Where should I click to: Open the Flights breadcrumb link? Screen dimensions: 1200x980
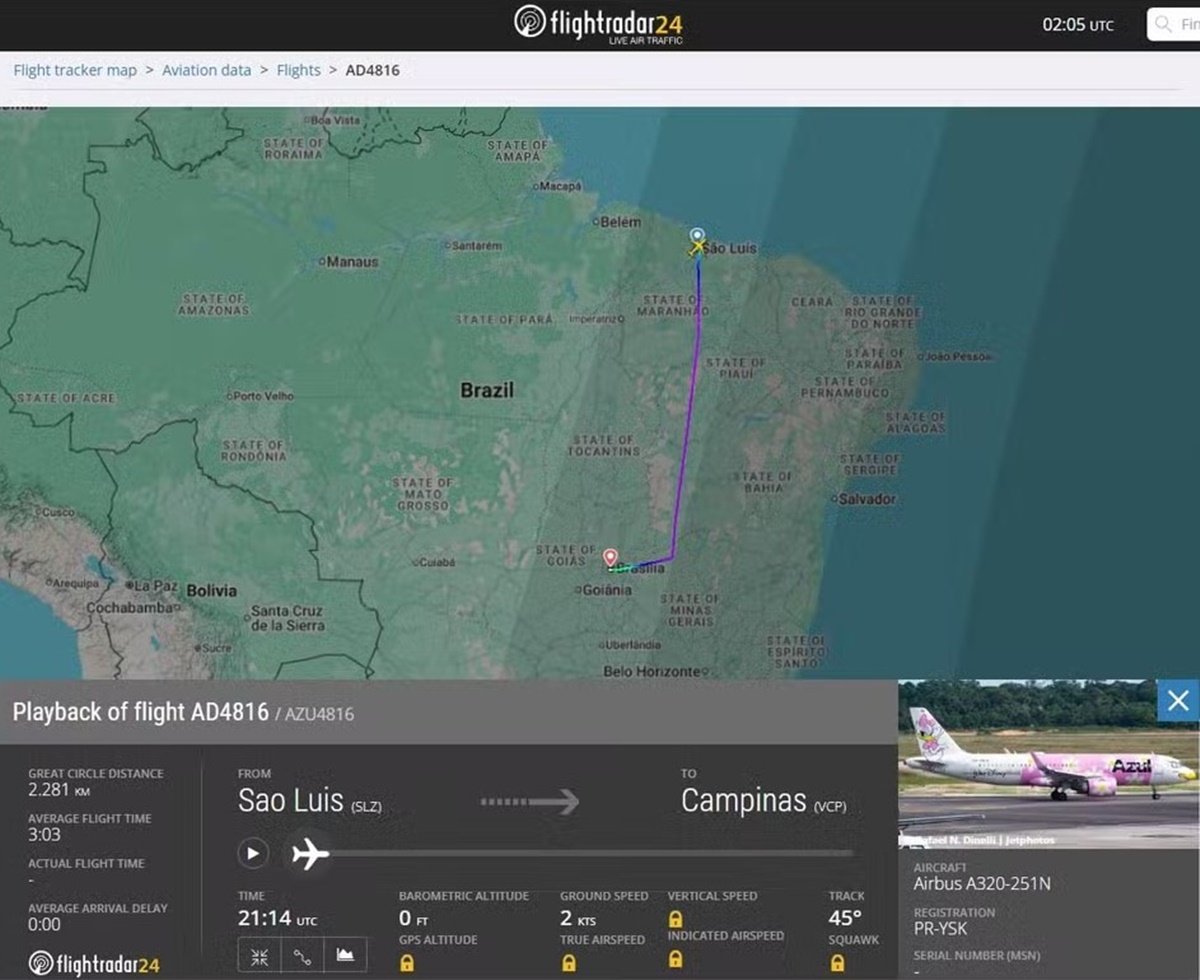(x=298, y=70)
